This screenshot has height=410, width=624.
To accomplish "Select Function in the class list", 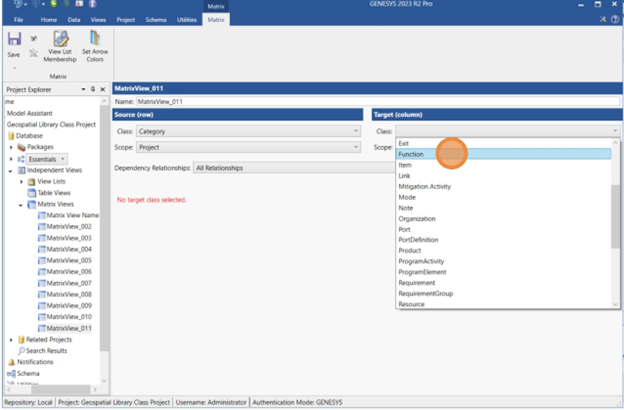I will point(411,155).
